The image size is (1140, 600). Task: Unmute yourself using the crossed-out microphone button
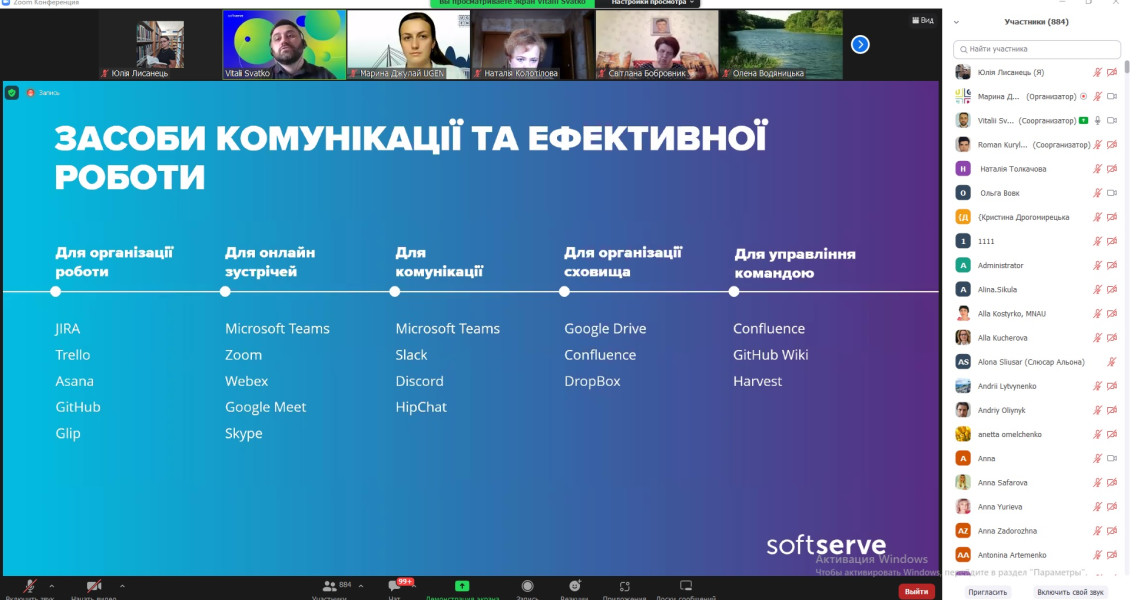coord(30,586)
